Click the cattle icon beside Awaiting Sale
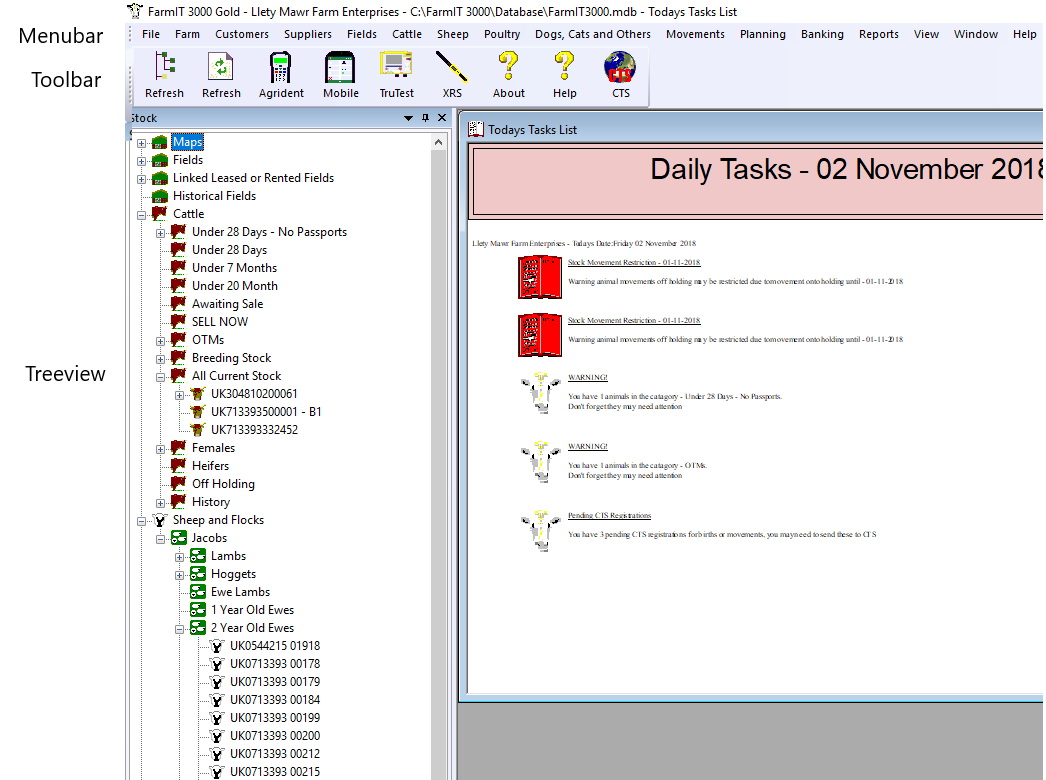 click(x=178, y=304)
